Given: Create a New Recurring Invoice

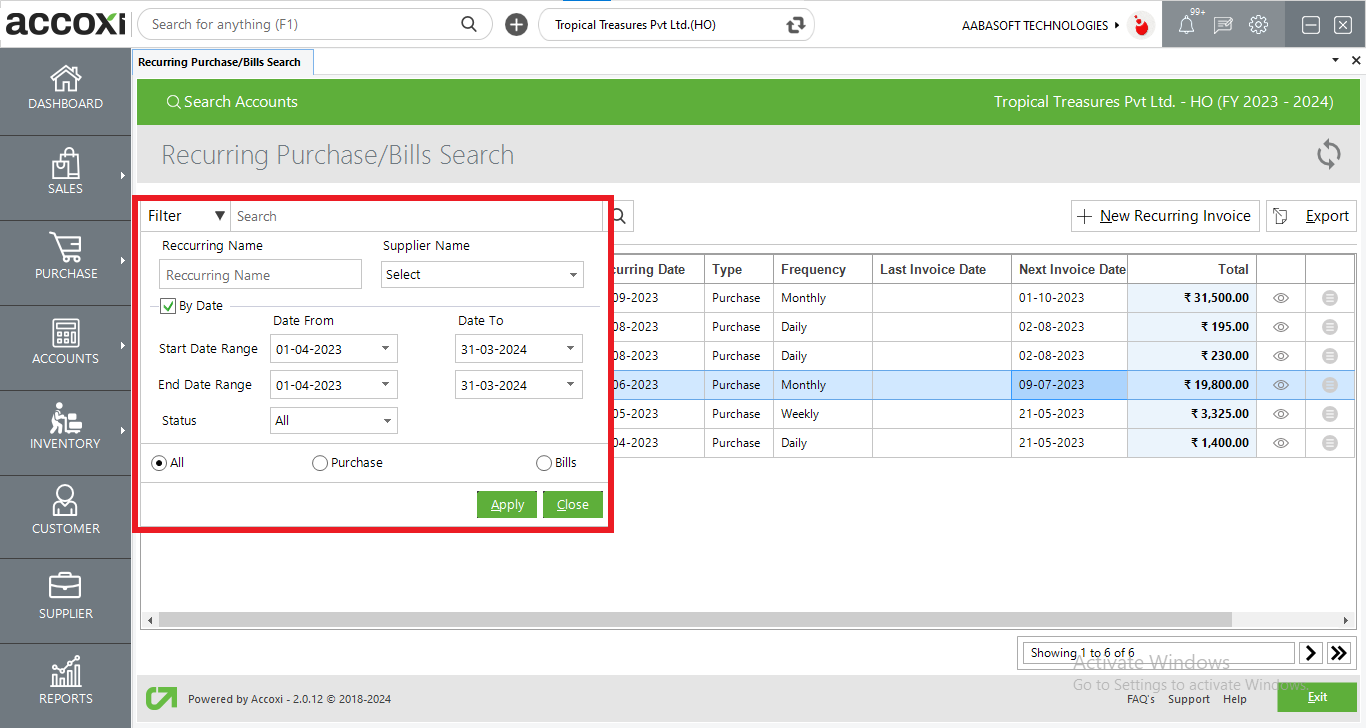Looking at the screenshot, I should [1164, 215].
